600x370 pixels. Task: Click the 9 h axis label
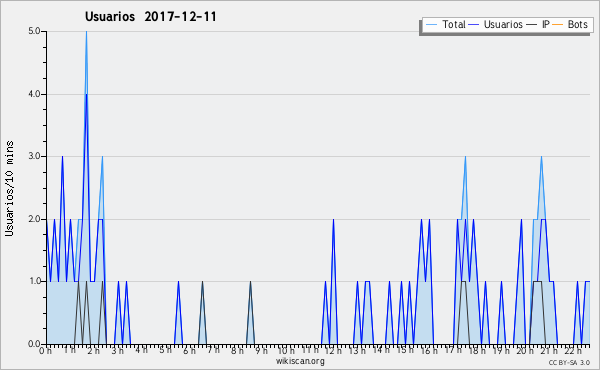point(261,350)
